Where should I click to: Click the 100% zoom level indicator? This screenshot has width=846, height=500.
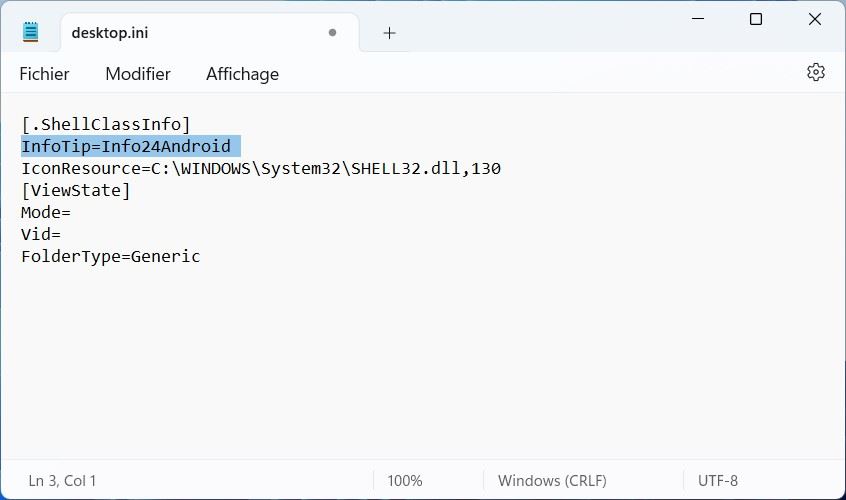coord(404,481)
